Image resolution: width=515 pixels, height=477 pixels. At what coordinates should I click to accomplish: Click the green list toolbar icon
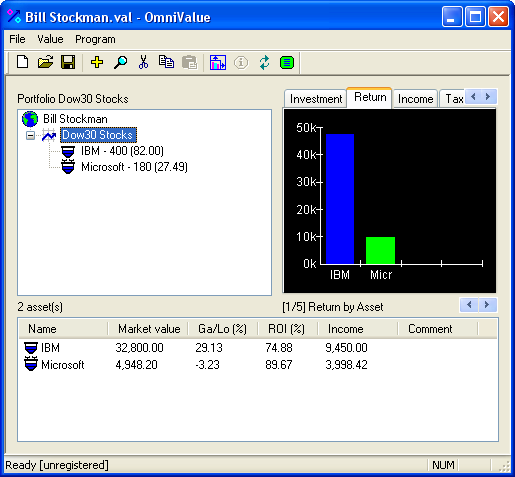click(287, 63)
